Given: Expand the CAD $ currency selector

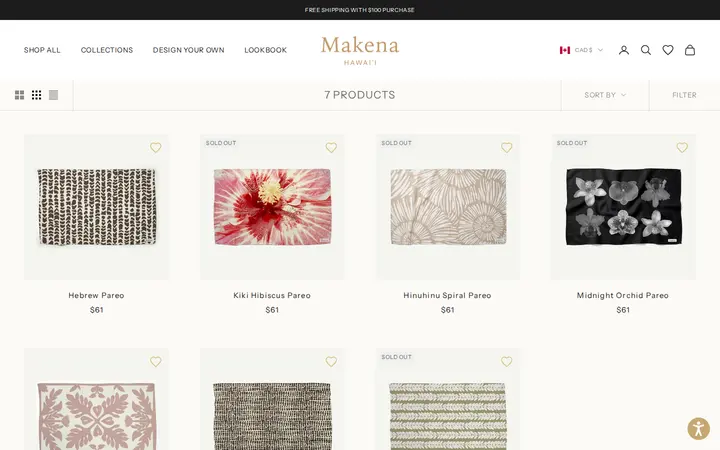Looking at the screenshot, I should coord(588,50).
